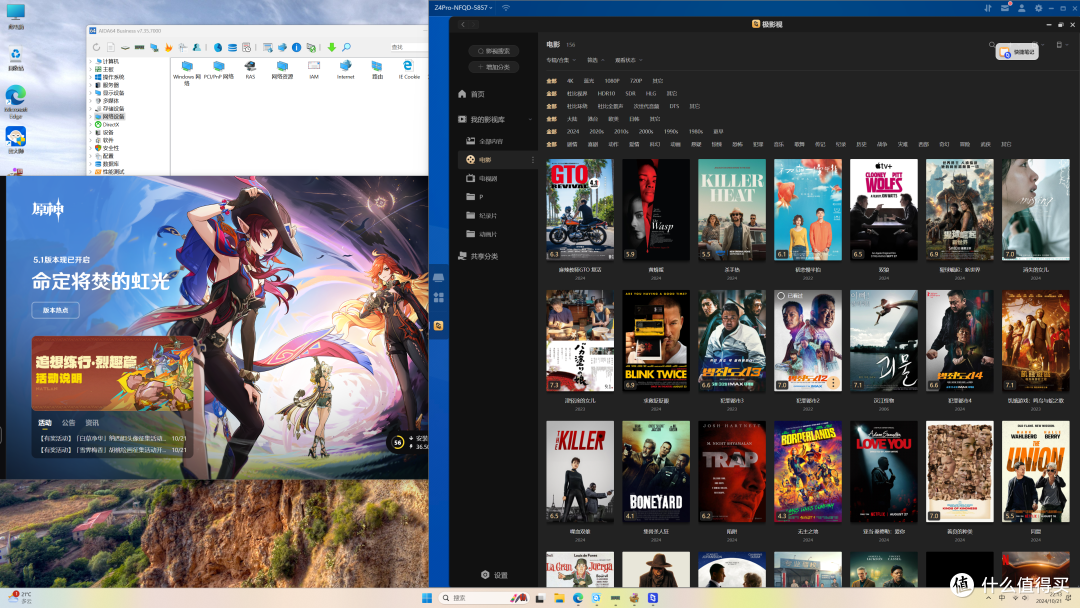Switch to 资讯 tab in Genshin launcher
The width and height of the screenshot is (1080, 608).
(x=92, y=423)
